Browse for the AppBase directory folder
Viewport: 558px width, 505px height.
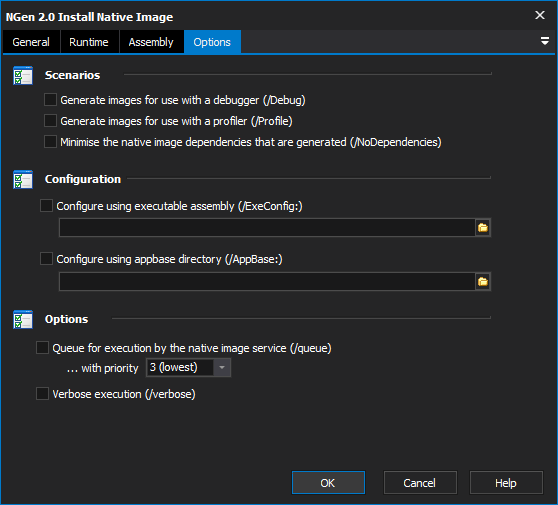[483, 282]
